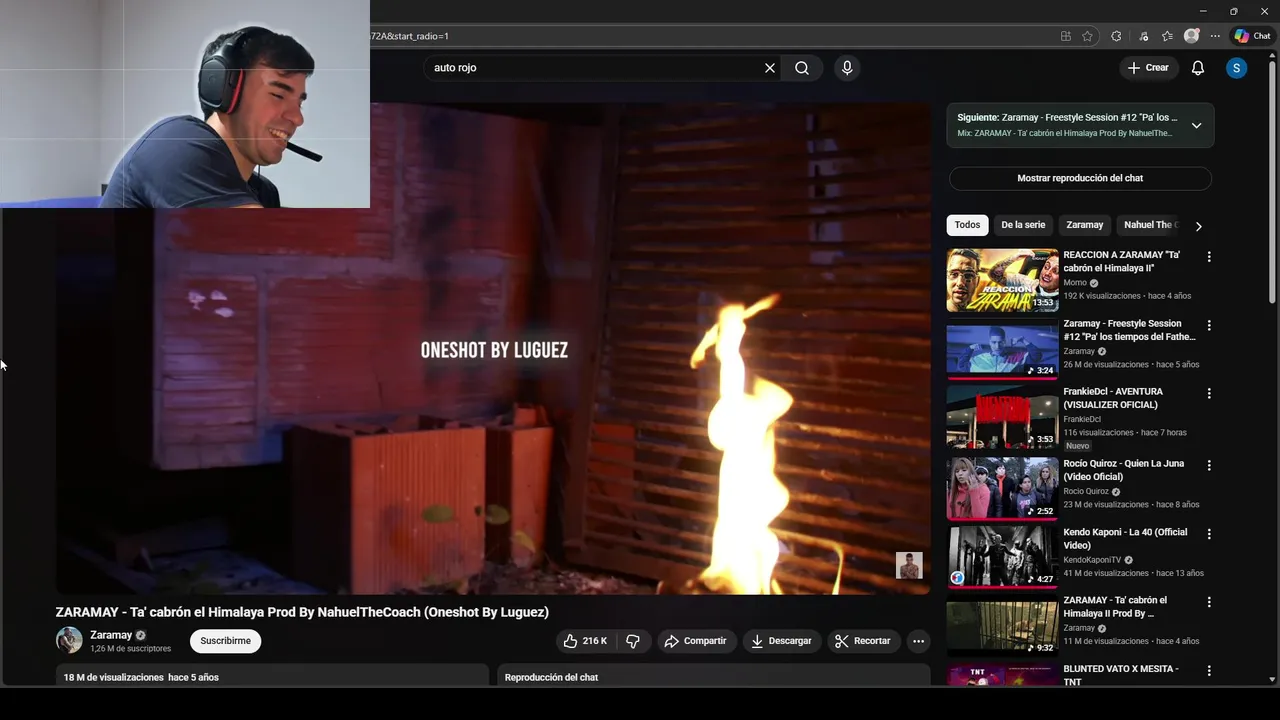Open options for Himalaya II video
The width and height of the screenshot is (1280, 720).
1209,602
